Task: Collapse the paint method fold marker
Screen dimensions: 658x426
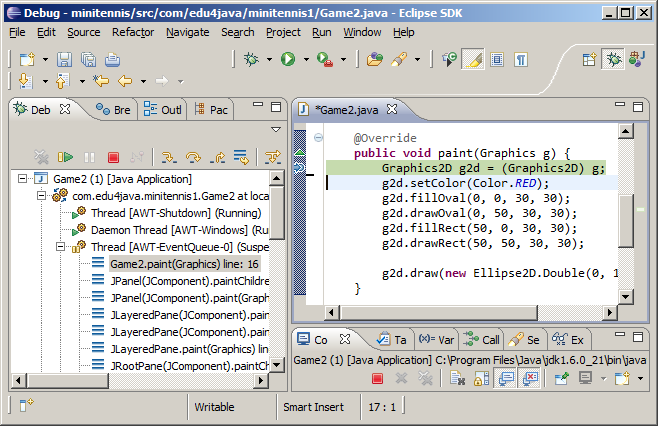Action: (319, 137)
